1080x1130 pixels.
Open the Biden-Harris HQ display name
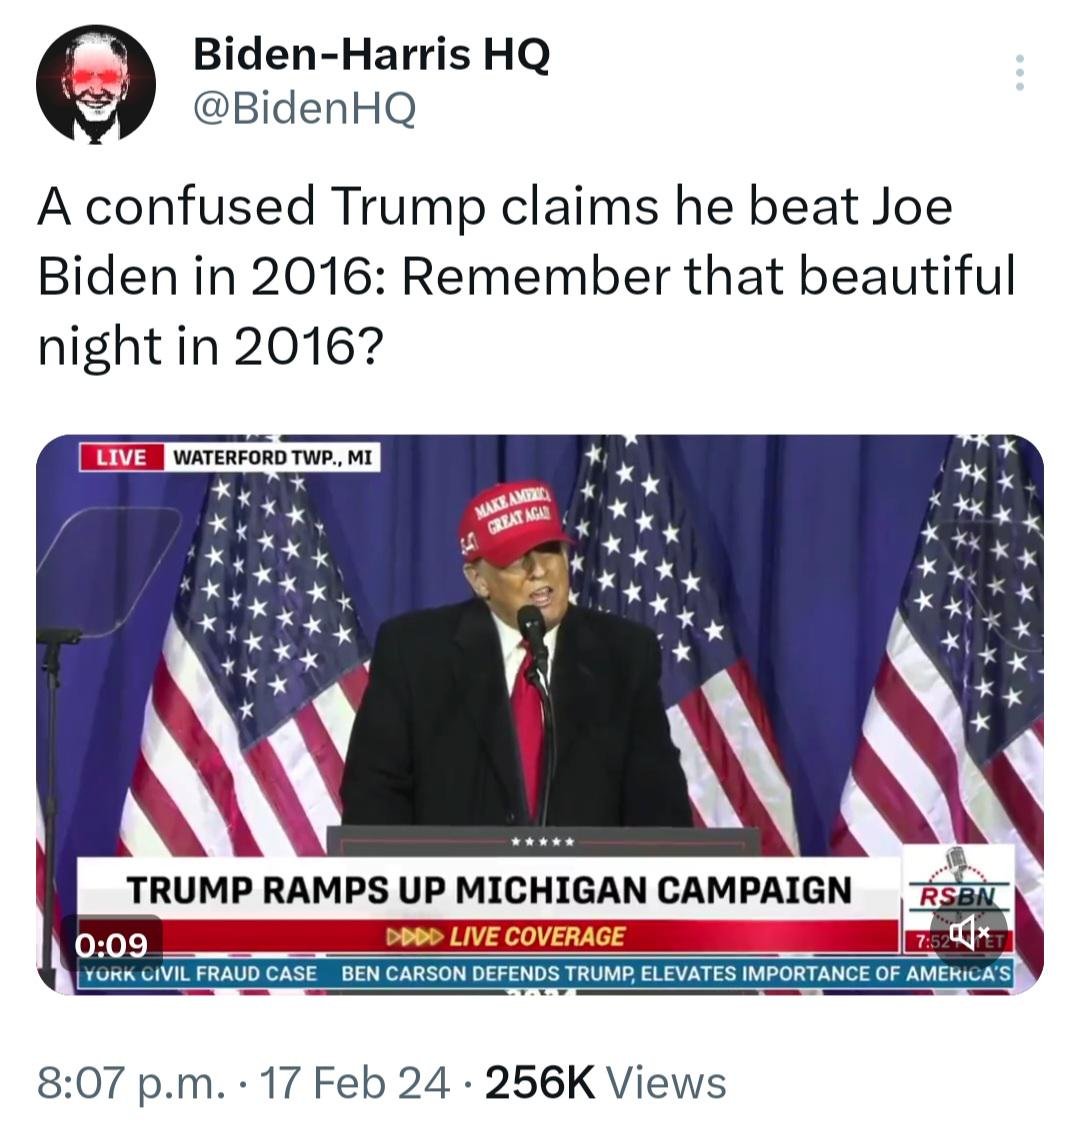[x=371, y=54]
